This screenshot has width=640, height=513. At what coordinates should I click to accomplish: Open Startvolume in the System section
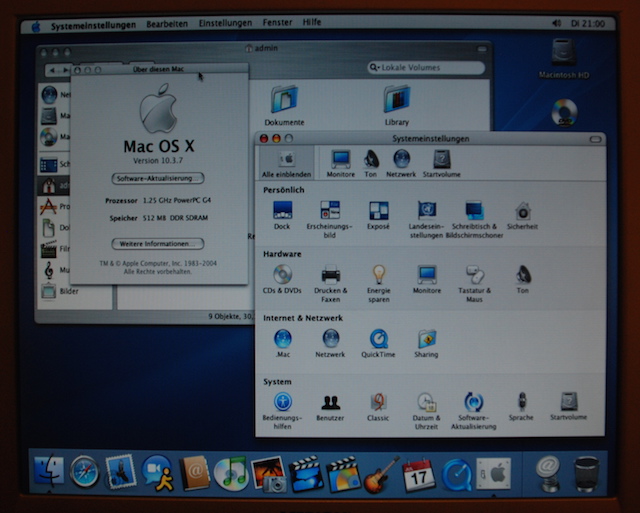coord(569,407)
